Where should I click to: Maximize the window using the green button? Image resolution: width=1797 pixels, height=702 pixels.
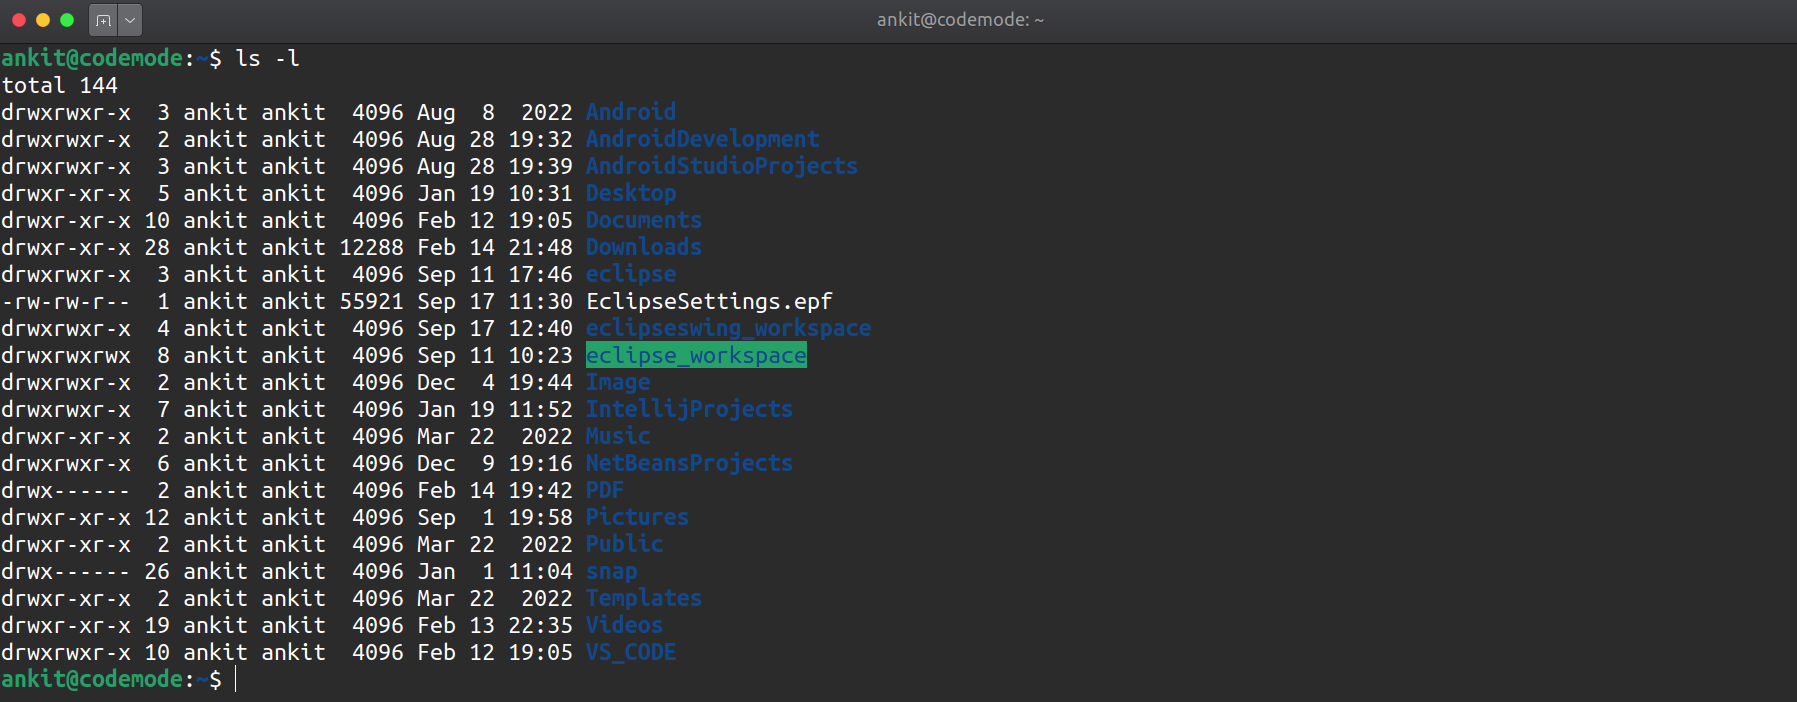(x=67, y=20)
